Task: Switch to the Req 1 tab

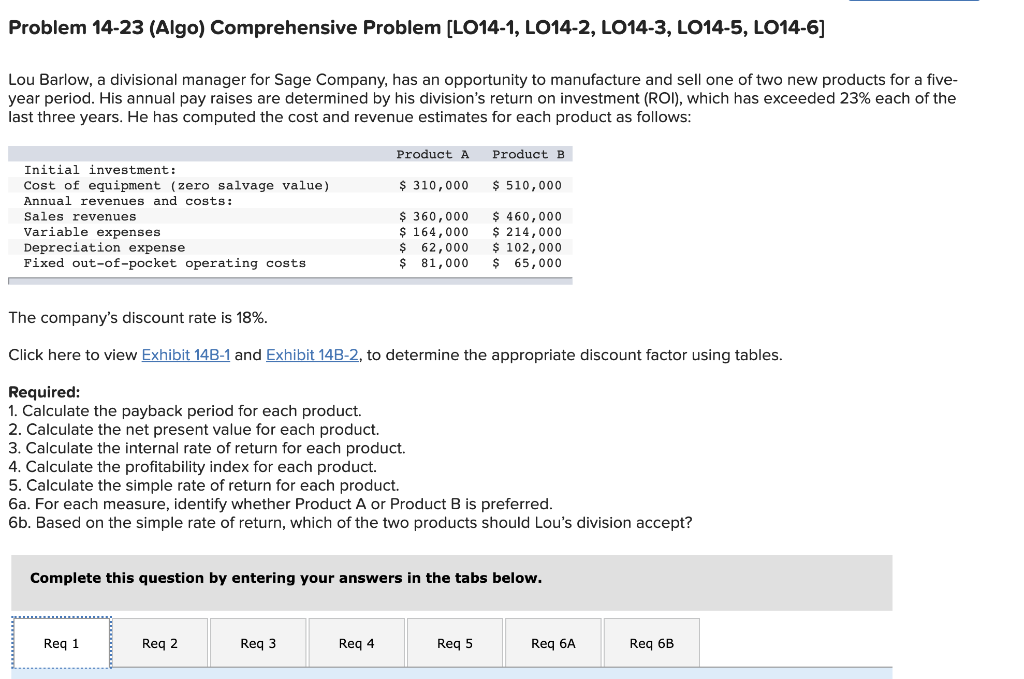Action: point(61,643)
